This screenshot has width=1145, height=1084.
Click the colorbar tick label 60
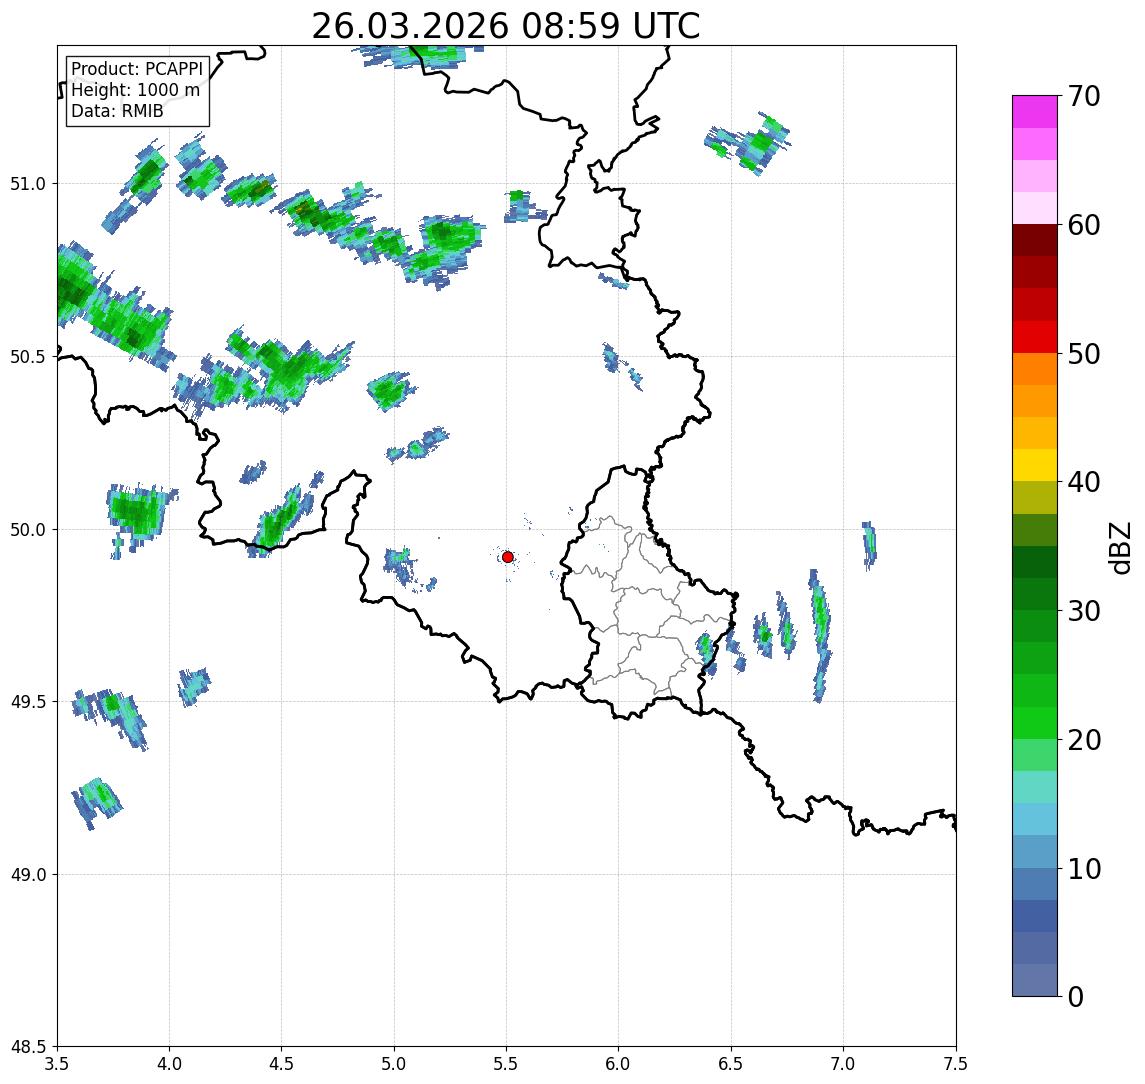click(1083, 226)
